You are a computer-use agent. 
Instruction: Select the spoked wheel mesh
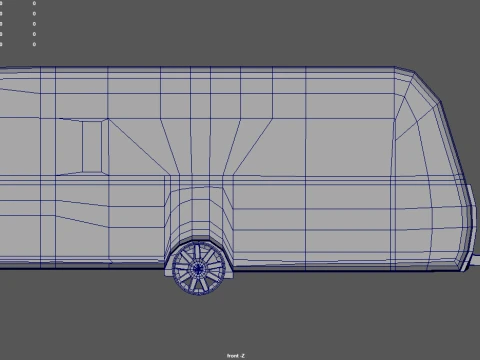[x=198, y=268]
